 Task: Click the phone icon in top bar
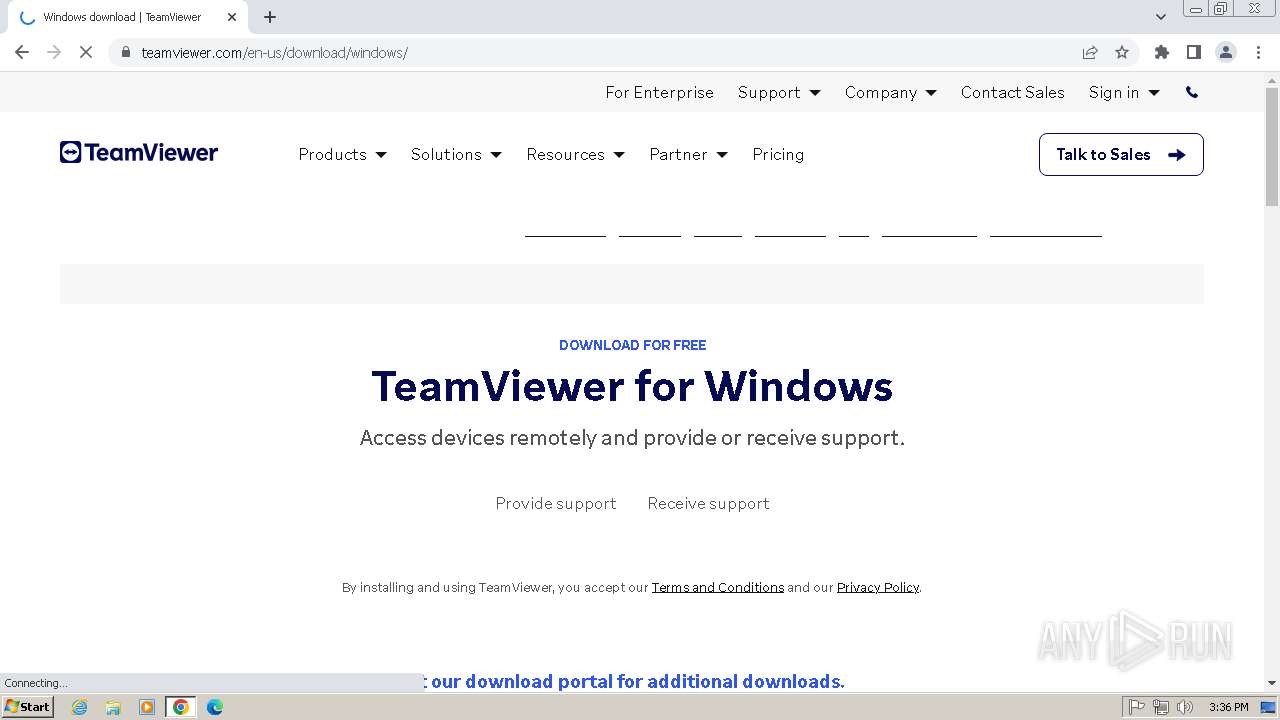1192,92
